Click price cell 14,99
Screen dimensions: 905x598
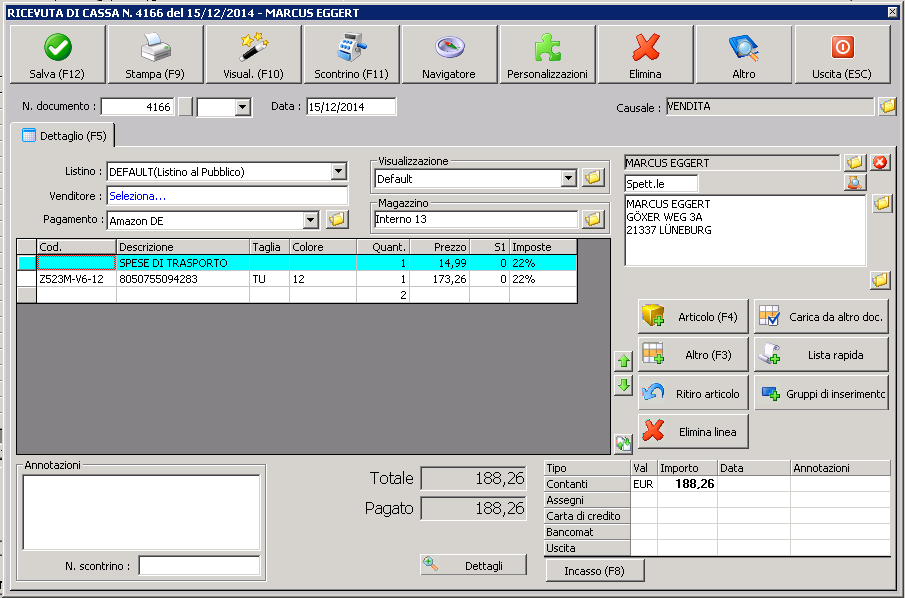point(439,263)
